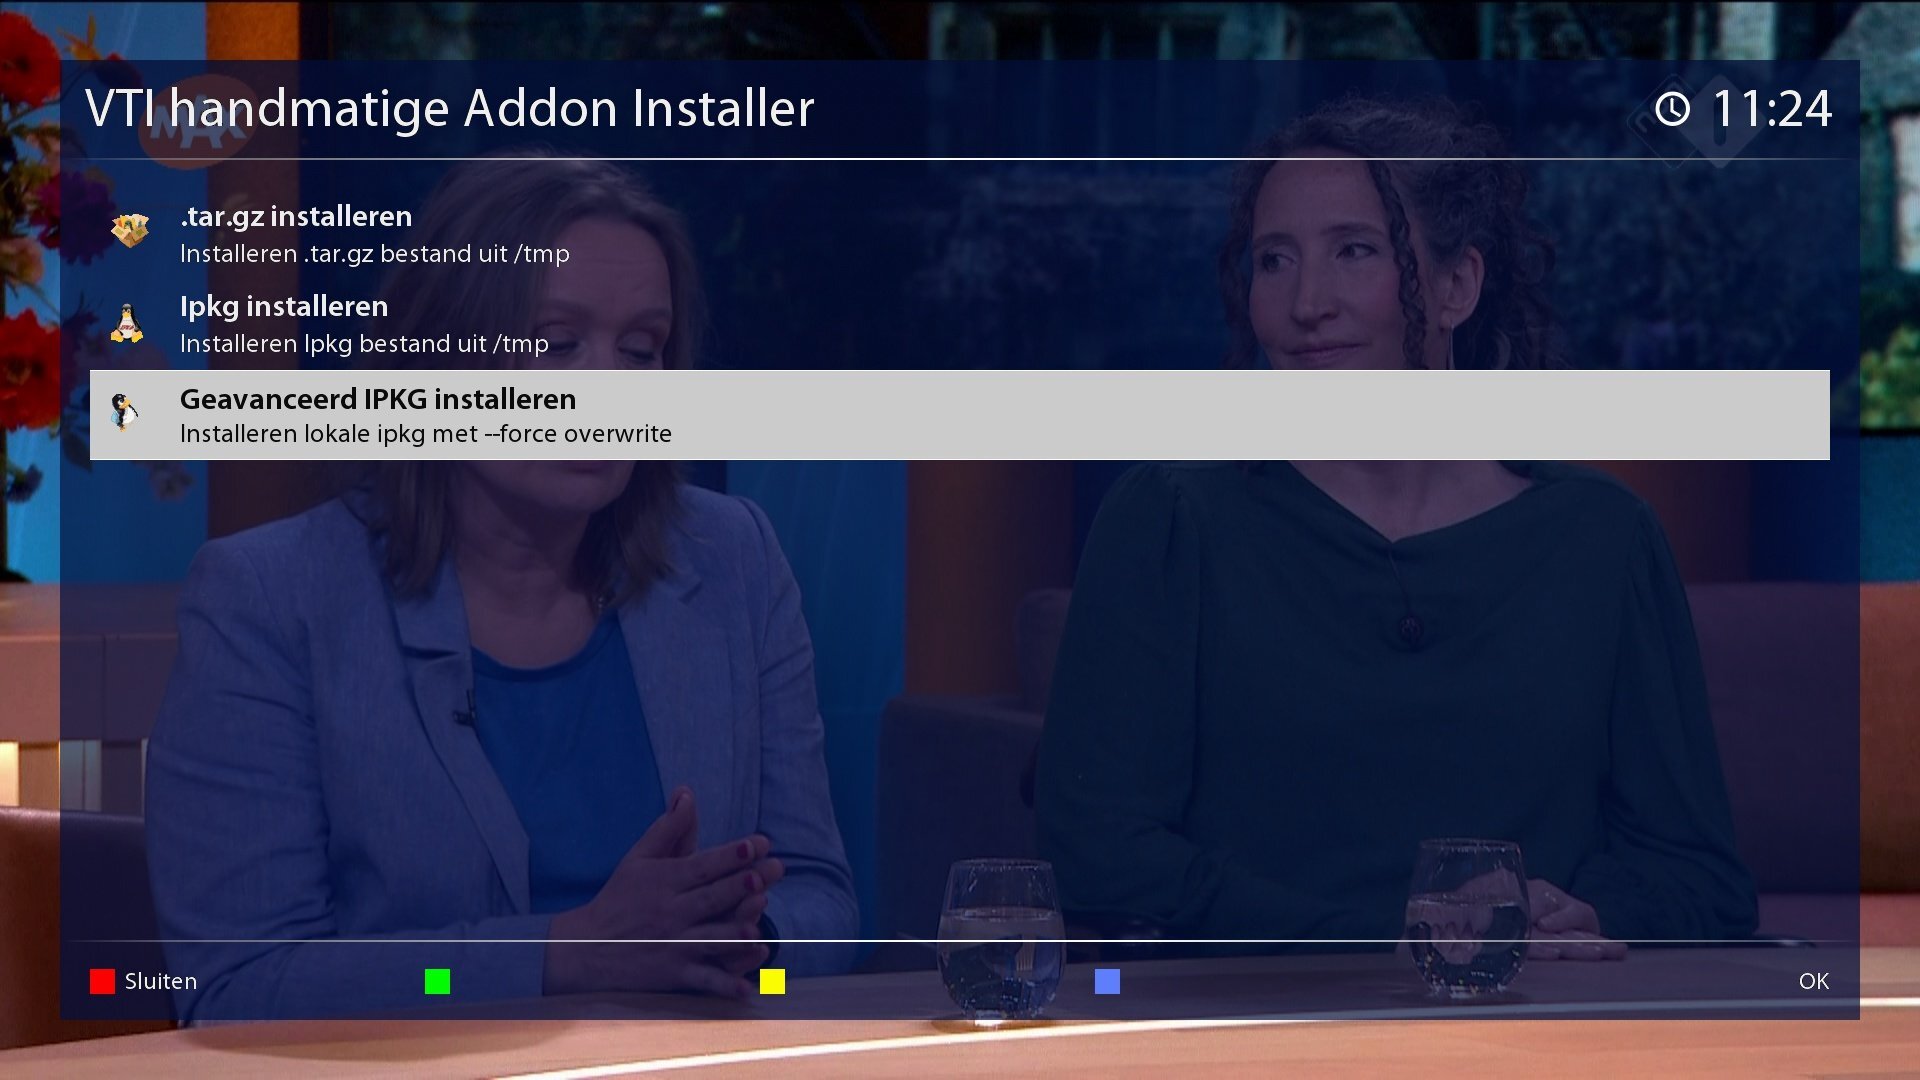Click the Ipkg installeren penguin icon
This screenshot has height=1080, width=1920.
127,323
